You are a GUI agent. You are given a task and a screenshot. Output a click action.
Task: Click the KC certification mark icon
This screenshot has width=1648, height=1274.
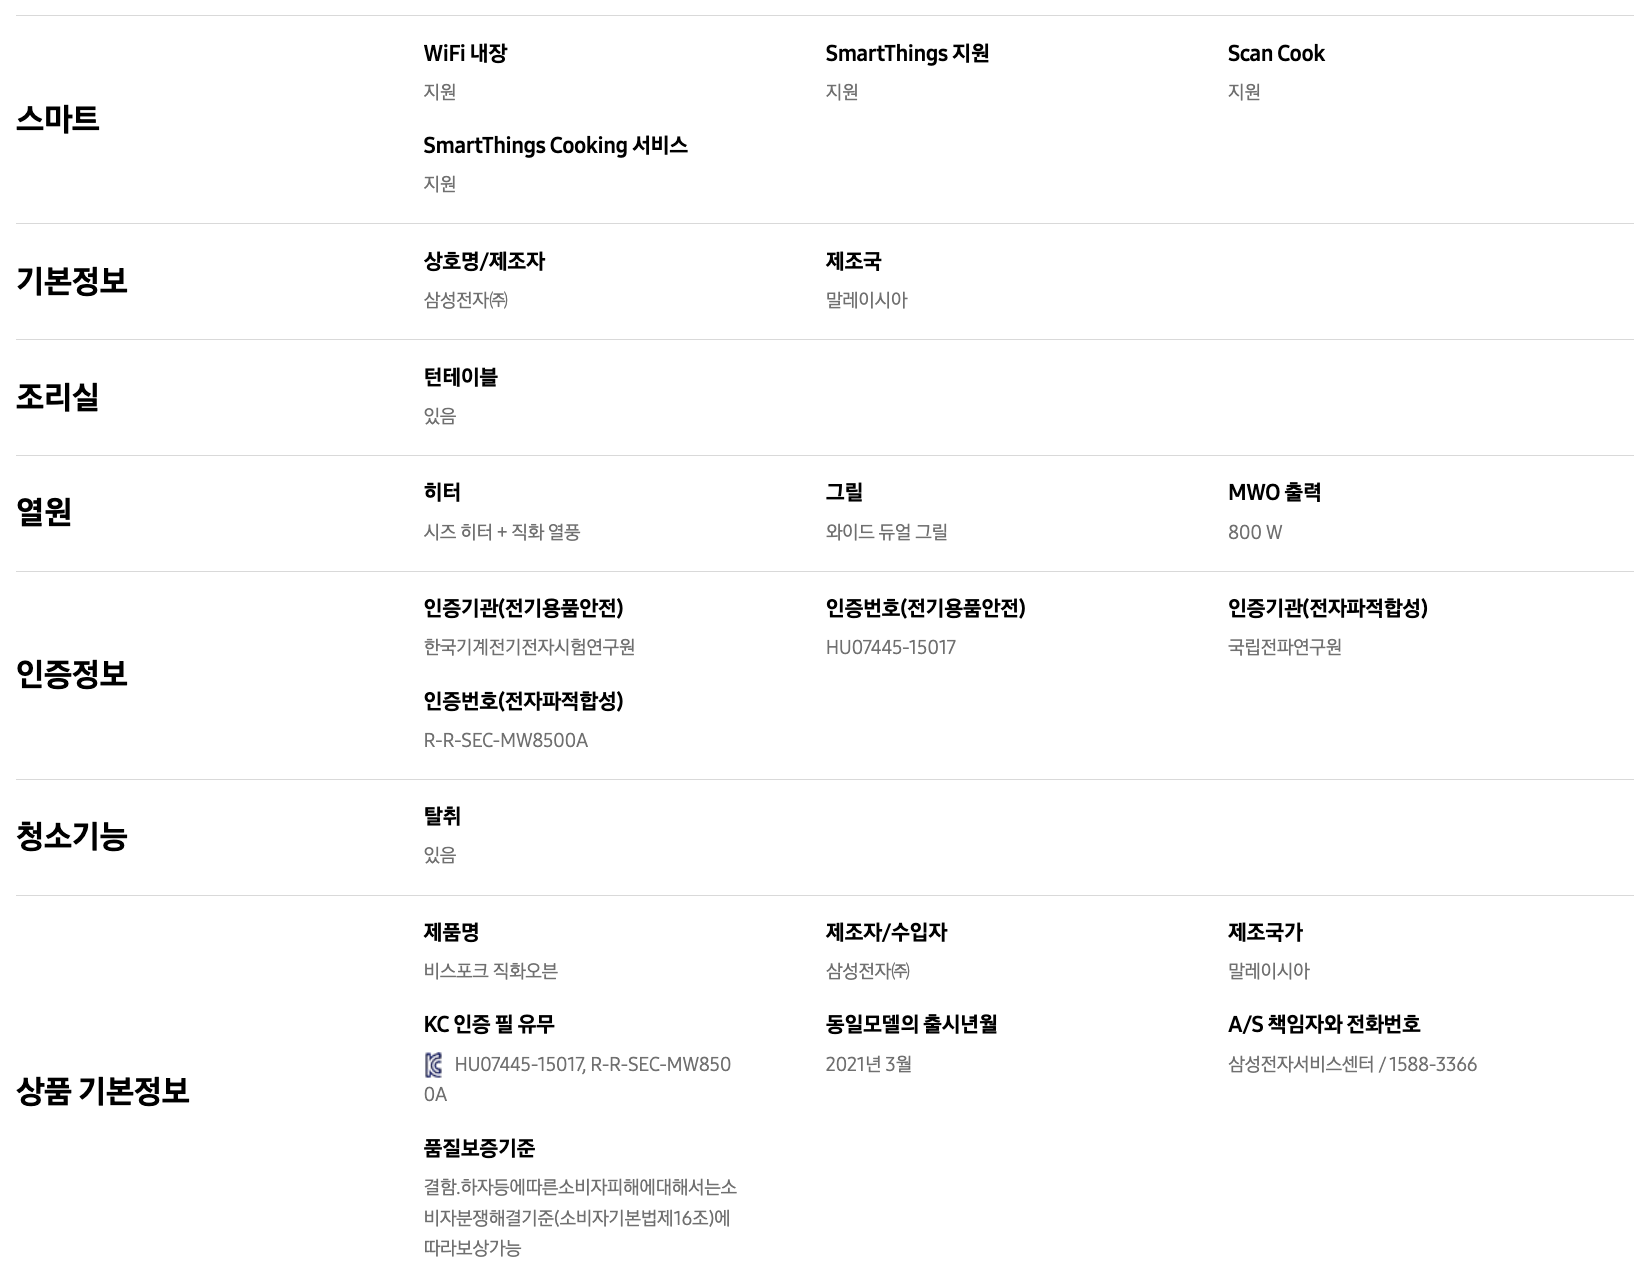click(x=433, y=1065)
